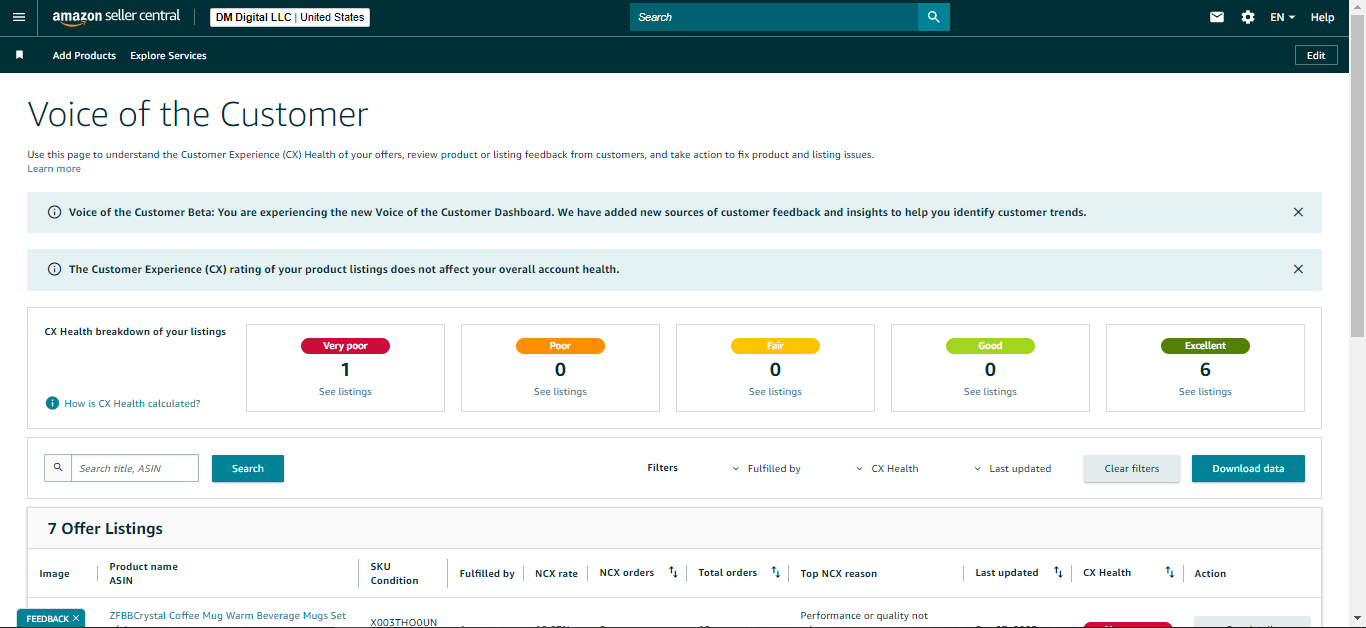Click the SKU Condition column header
Image resolution: width=1366 pixels, height=628 pixels.
coord(394,573)
